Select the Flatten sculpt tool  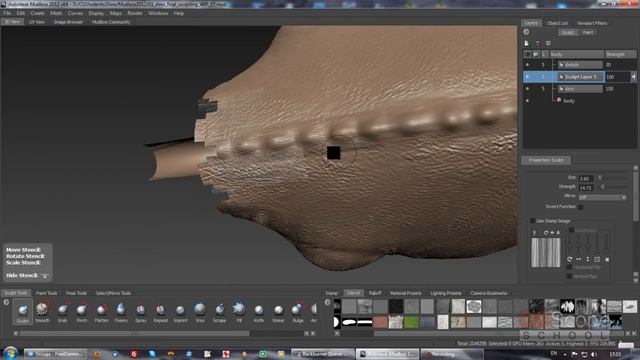(101, 312)
